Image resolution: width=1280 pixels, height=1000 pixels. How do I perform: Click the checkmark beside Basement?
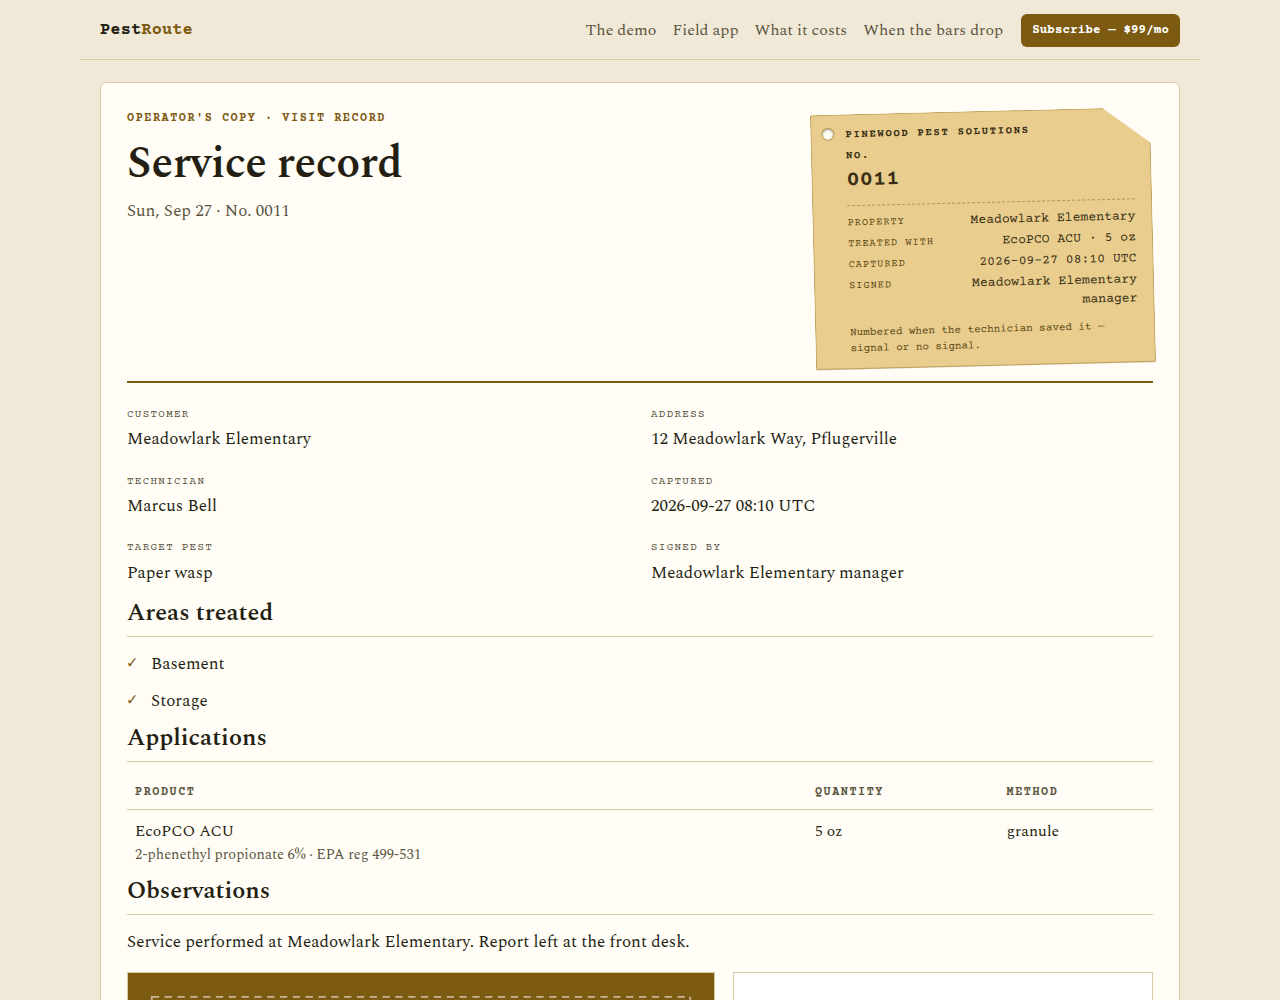132,663
